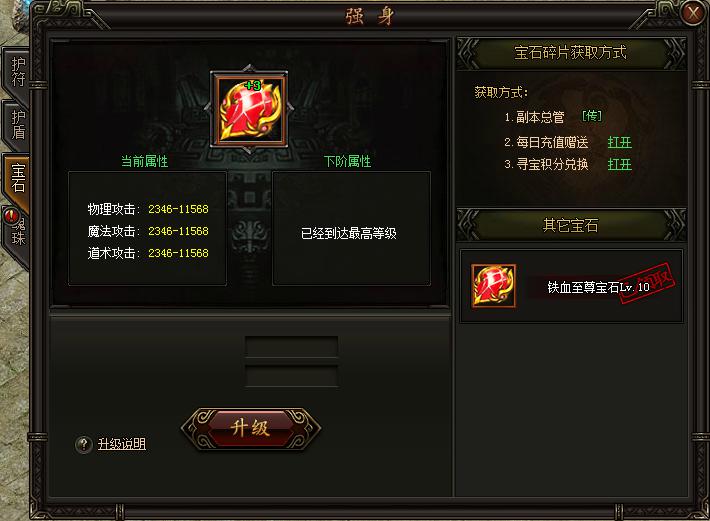Click the 升级 upgrade button

[250, 428]
